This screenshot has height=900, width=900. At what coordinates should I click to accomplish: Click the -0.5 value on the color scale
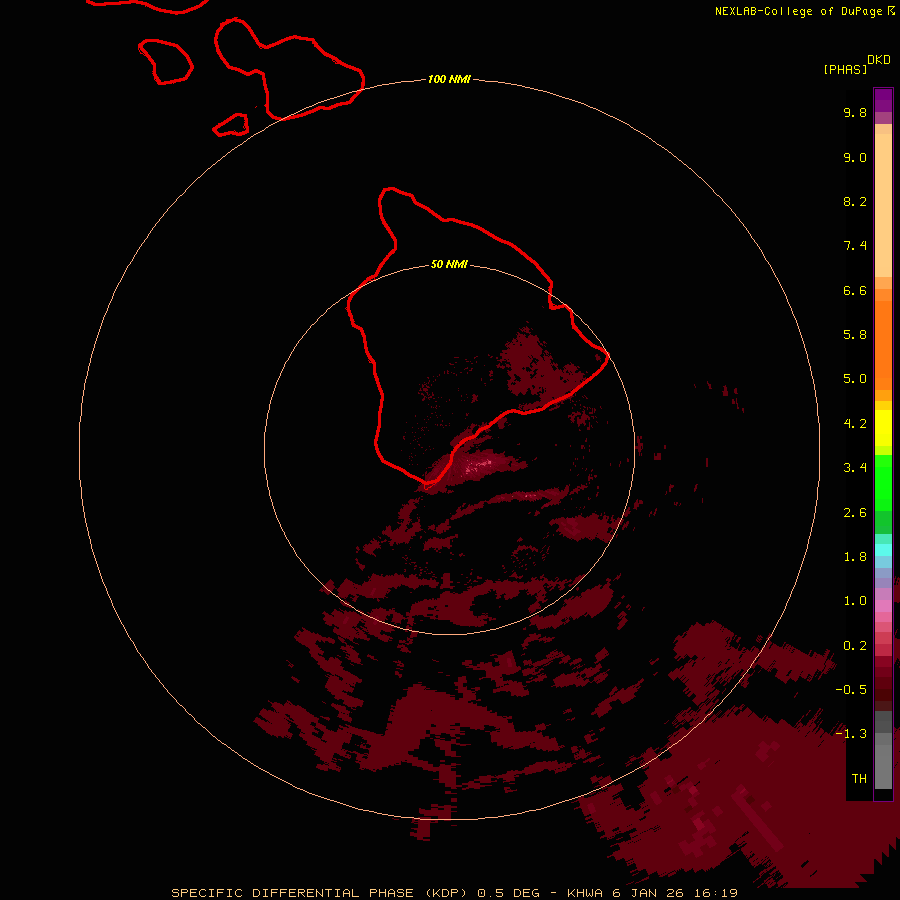[851, 690]
